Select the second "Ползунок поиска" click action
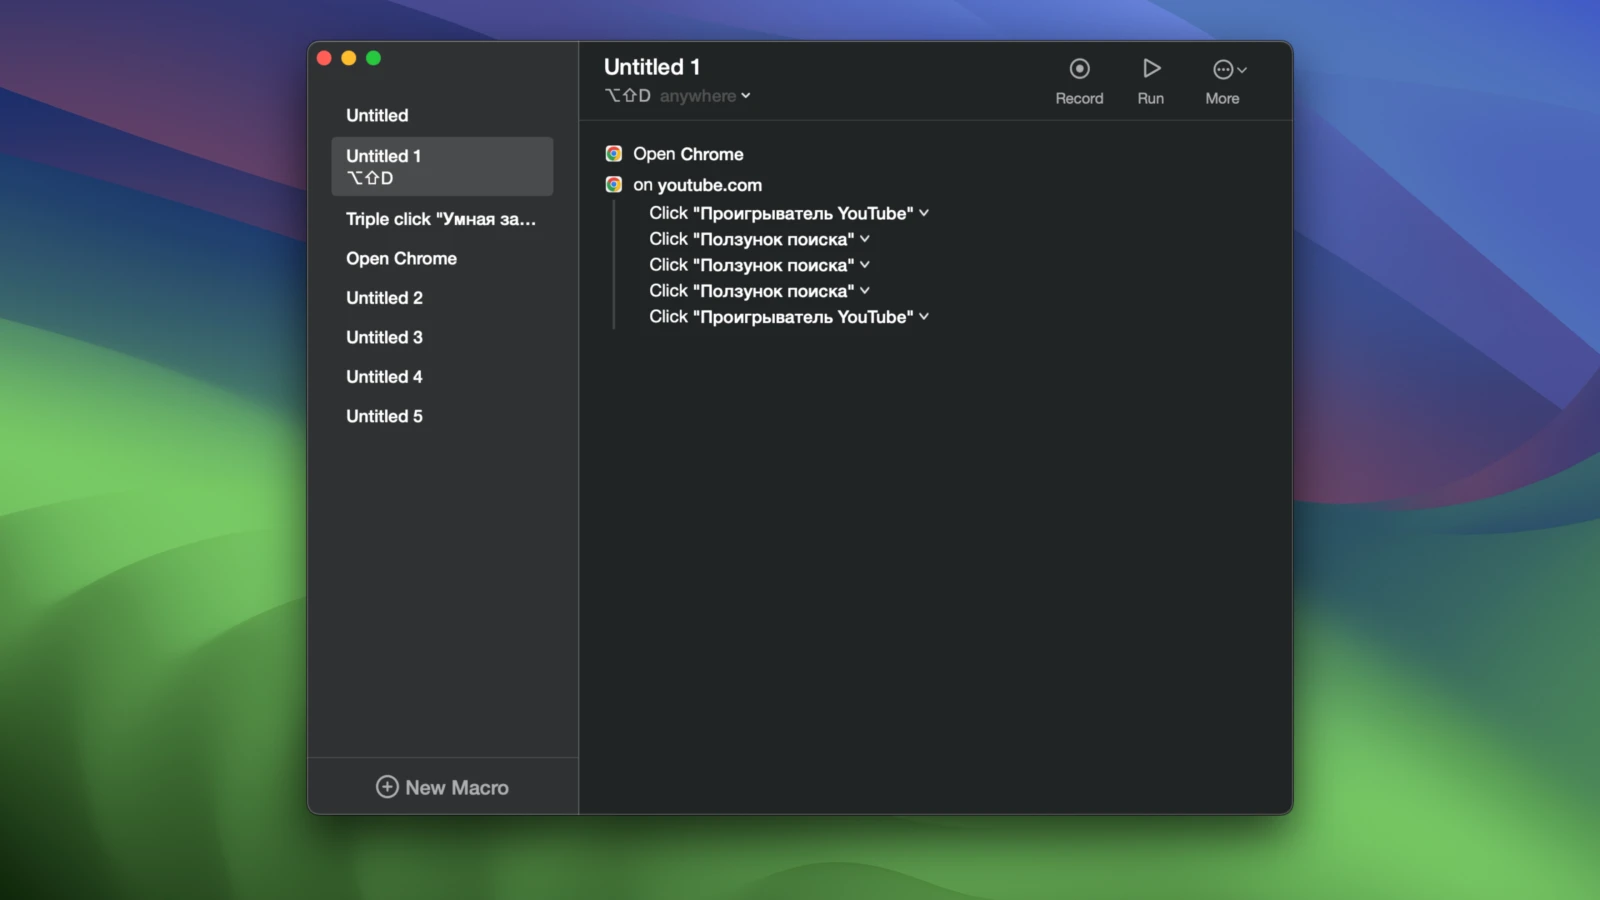This screenshot has width=1600, height=900. (751, 265)
